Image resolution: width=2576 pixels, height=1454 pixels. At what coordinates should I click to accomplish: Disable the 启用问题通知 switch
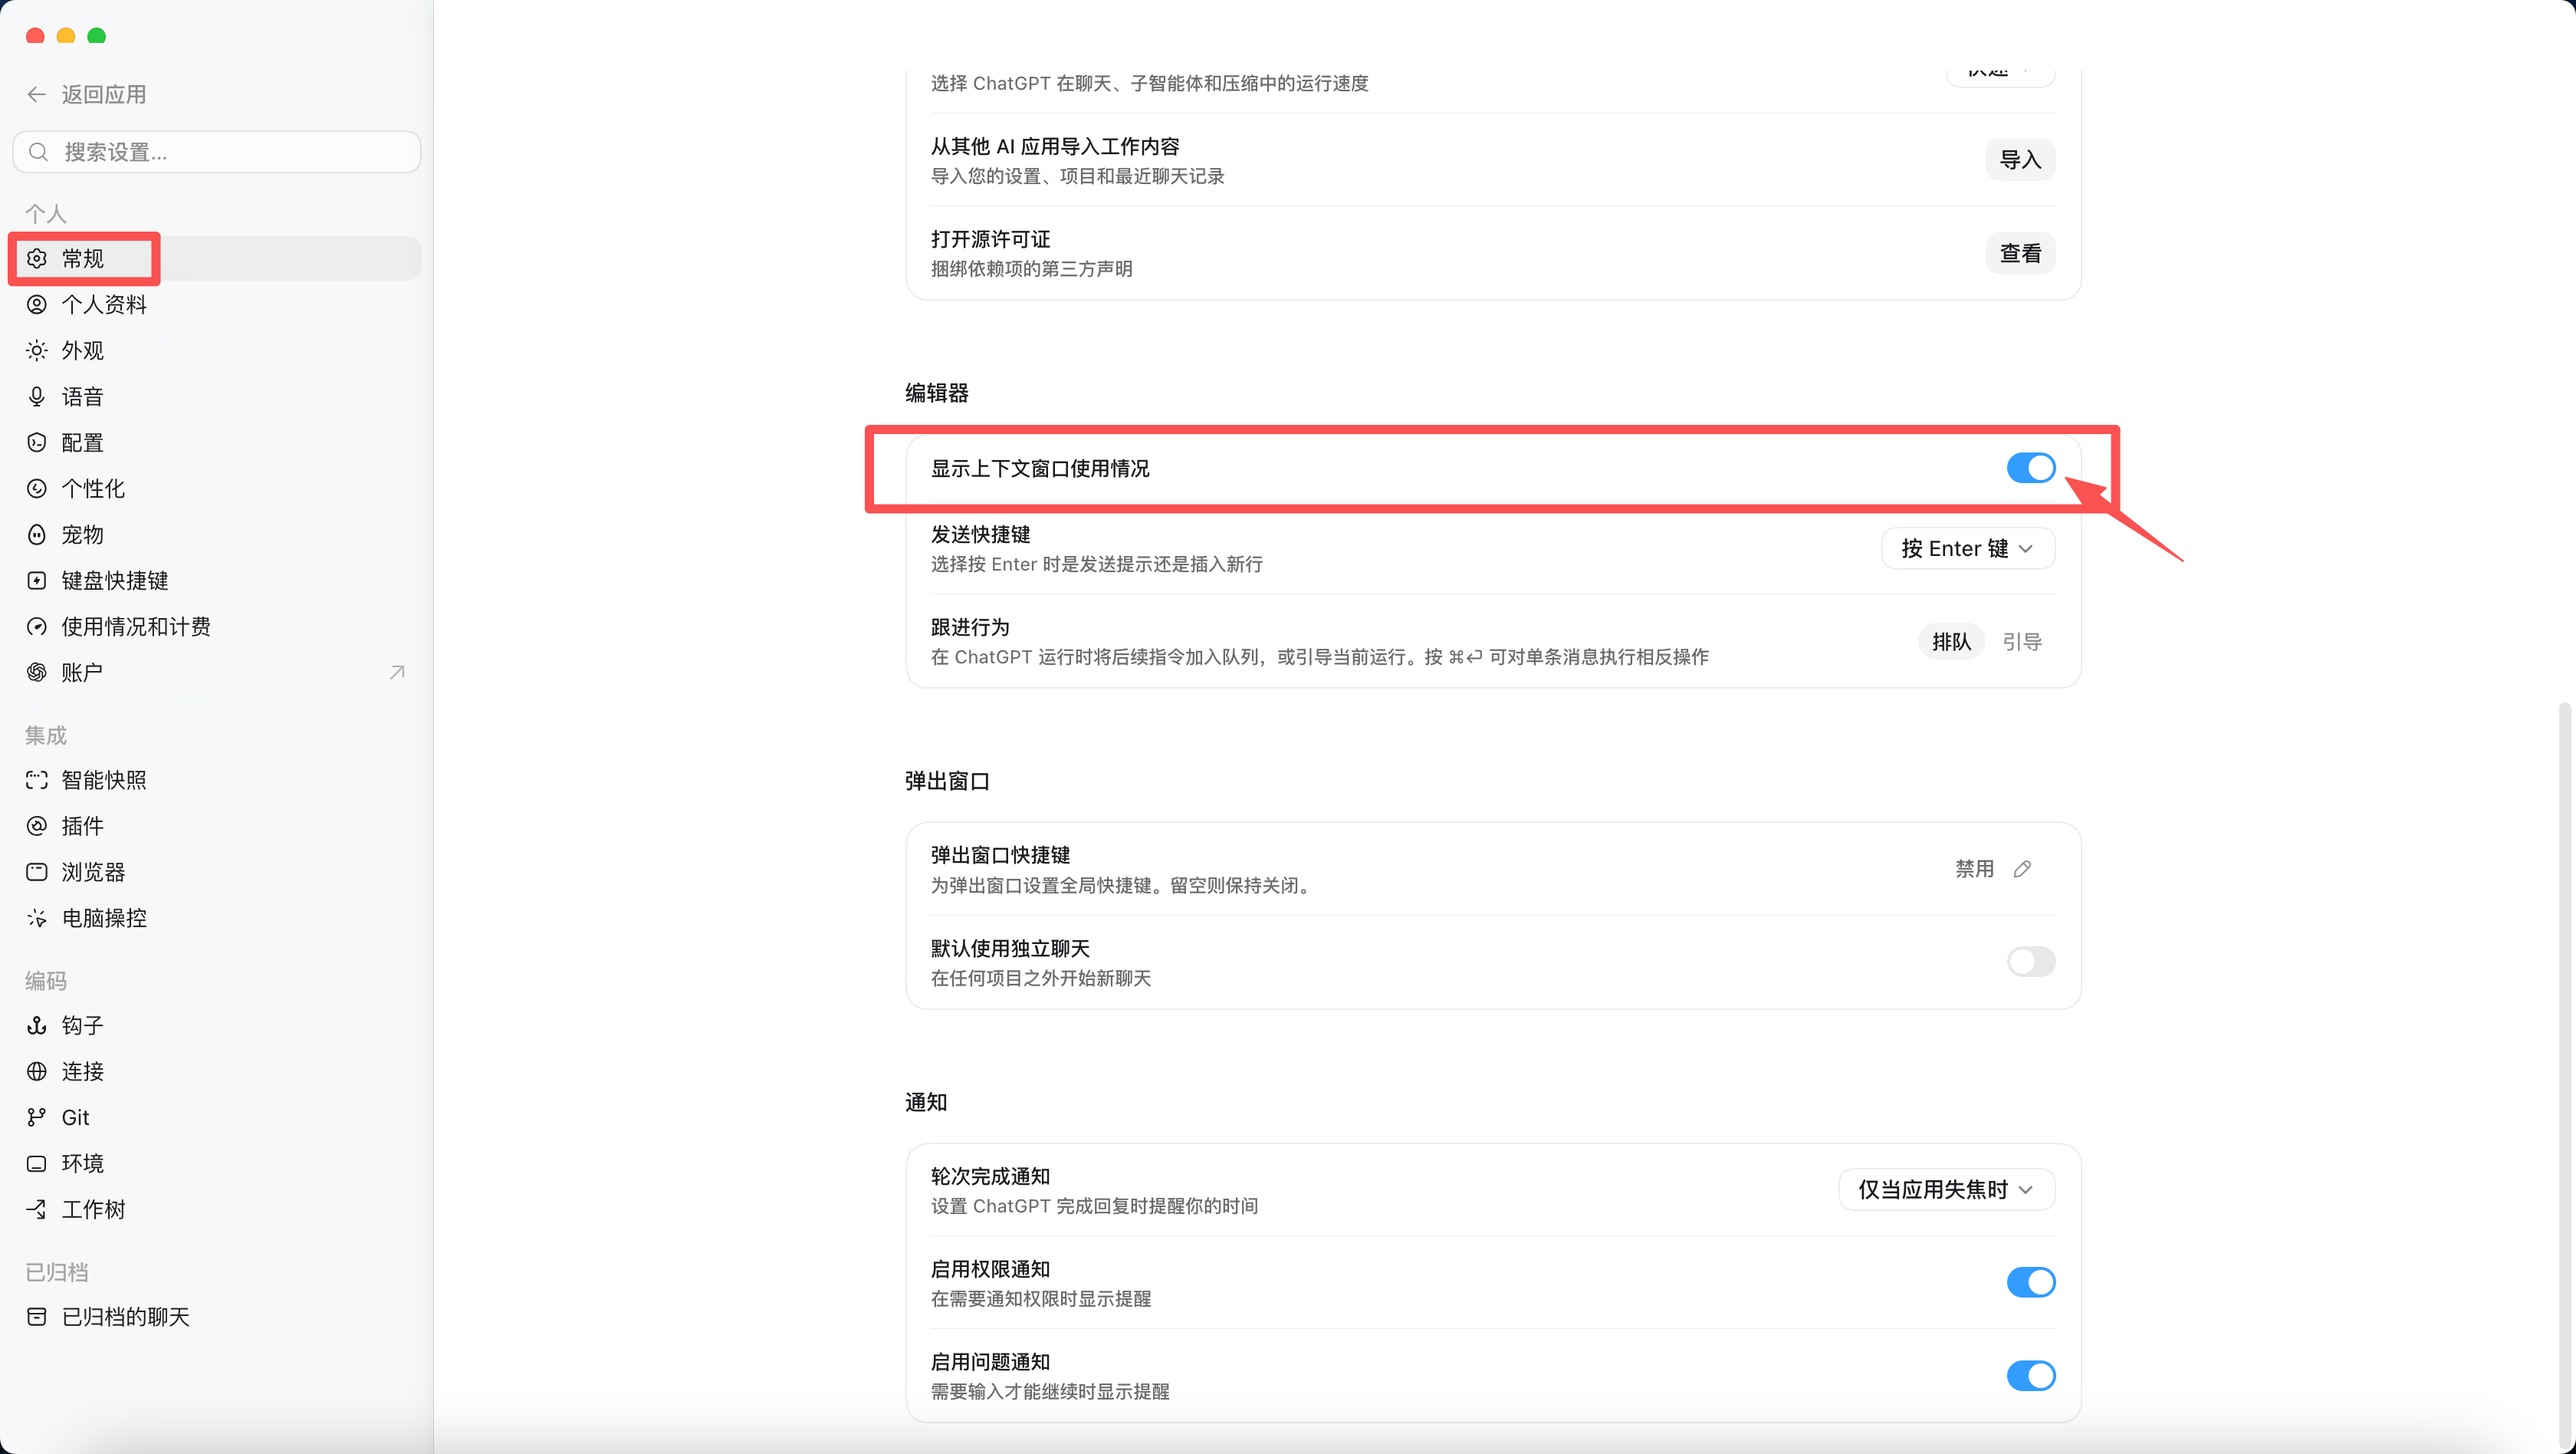(x=2030, y=1375)
